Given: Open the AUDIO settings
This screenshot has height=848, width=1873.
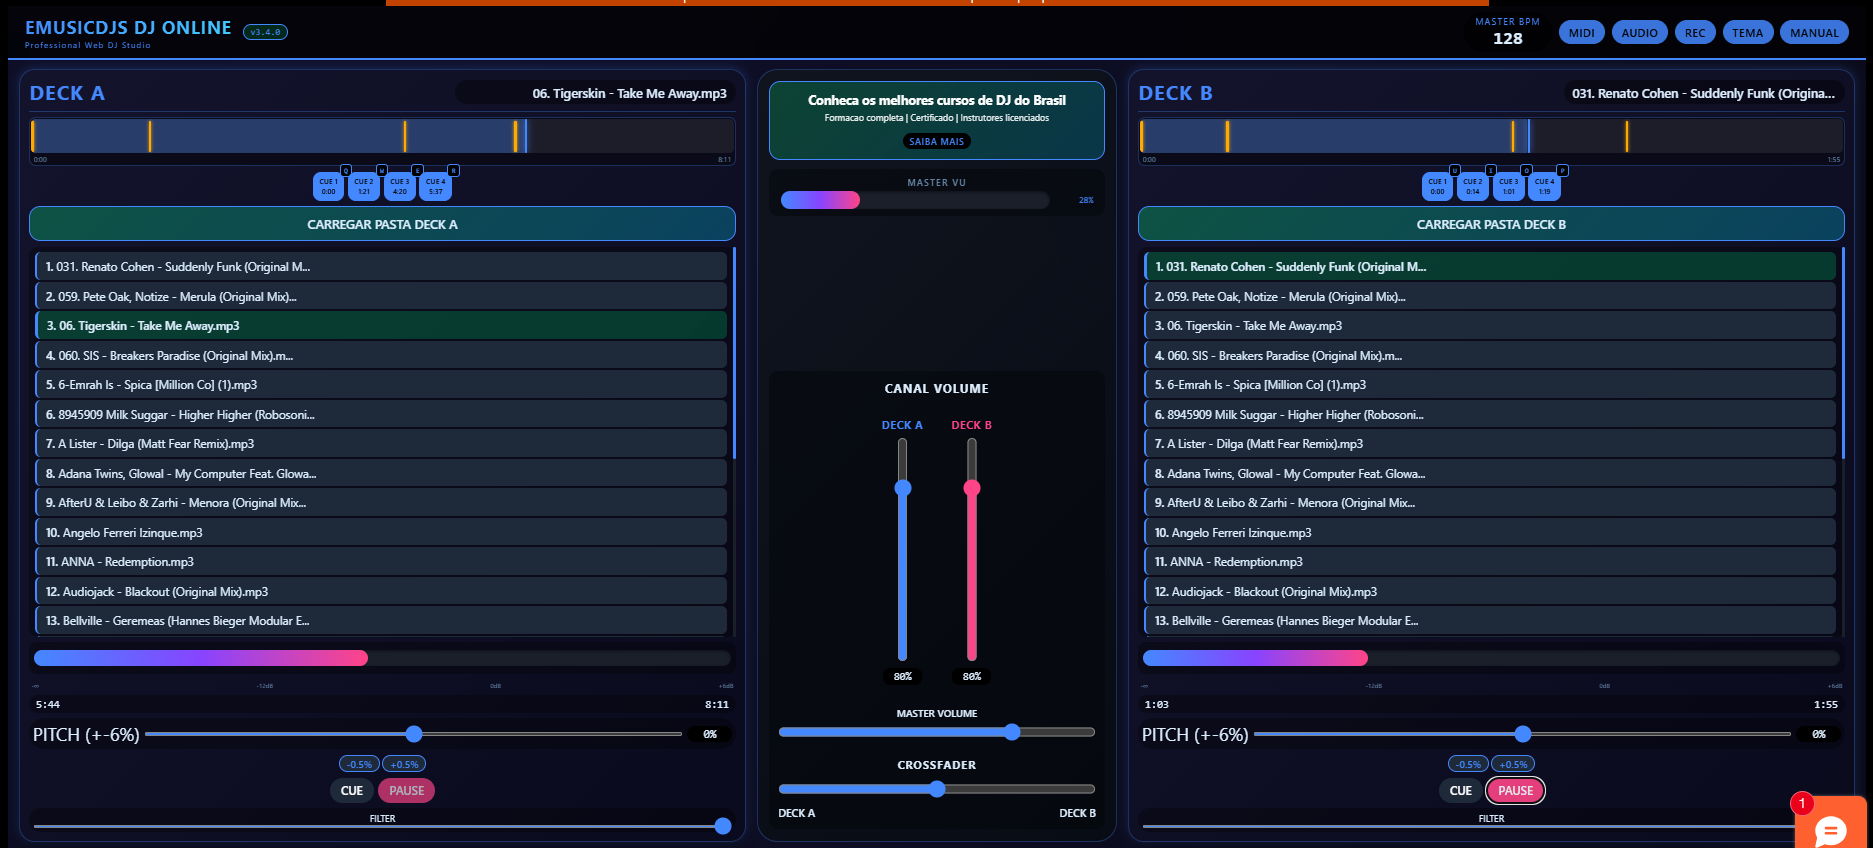Looking at the screenshot, I should point(1640,33).
